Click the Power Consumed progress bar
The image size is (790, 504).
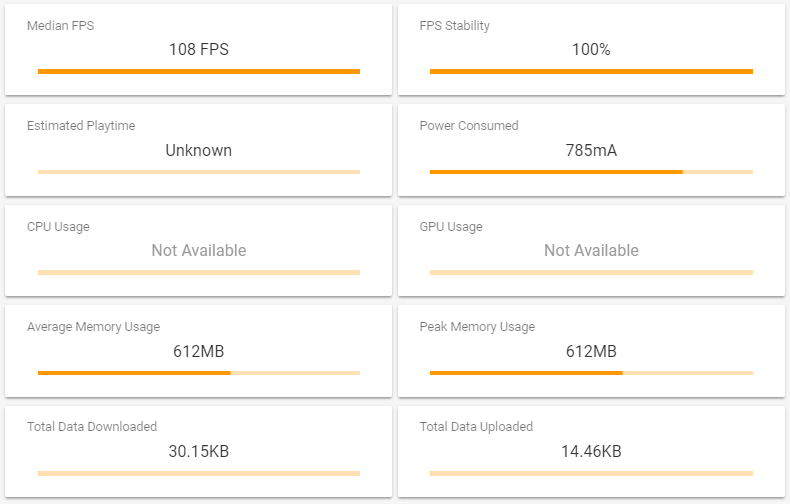point(591,172)
